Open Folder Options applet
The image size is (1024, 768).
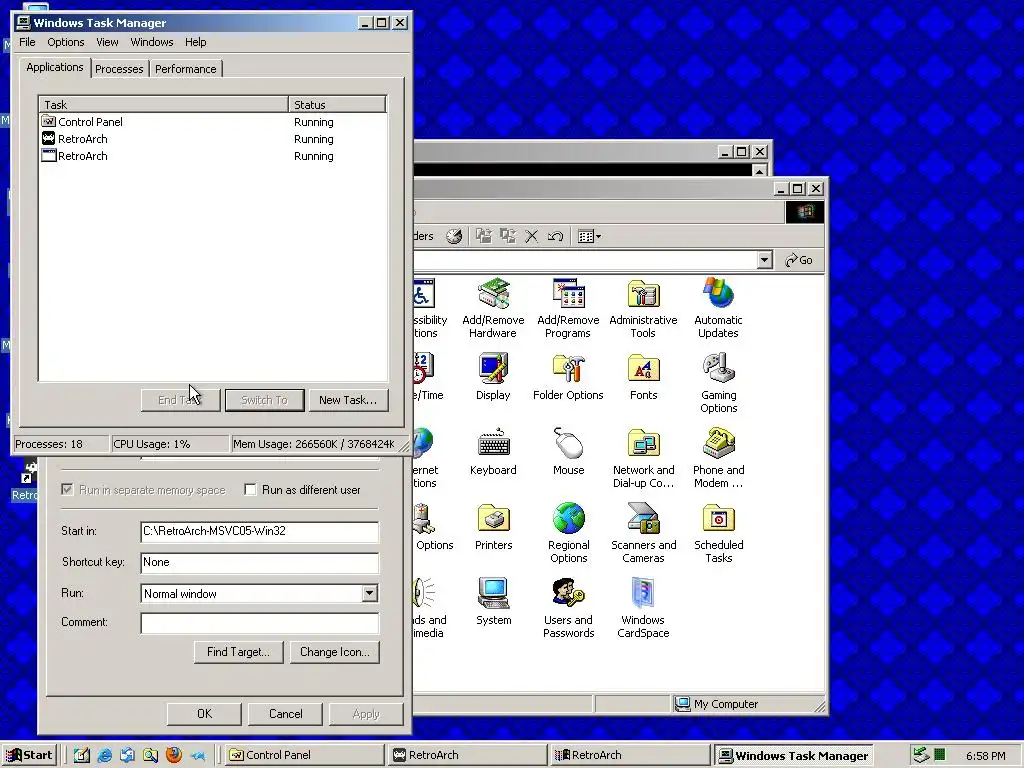pos(568,377)
